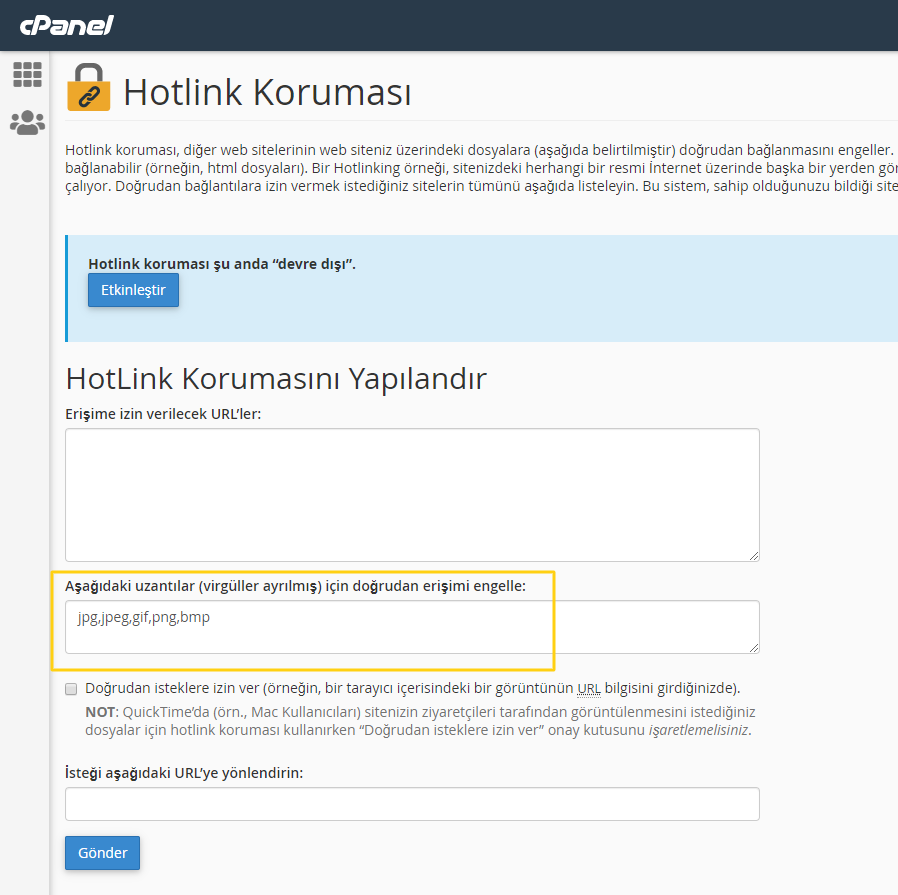Click the resize grip of the extensions textarea
Screen dimensions: 898x895
[753, 646]
